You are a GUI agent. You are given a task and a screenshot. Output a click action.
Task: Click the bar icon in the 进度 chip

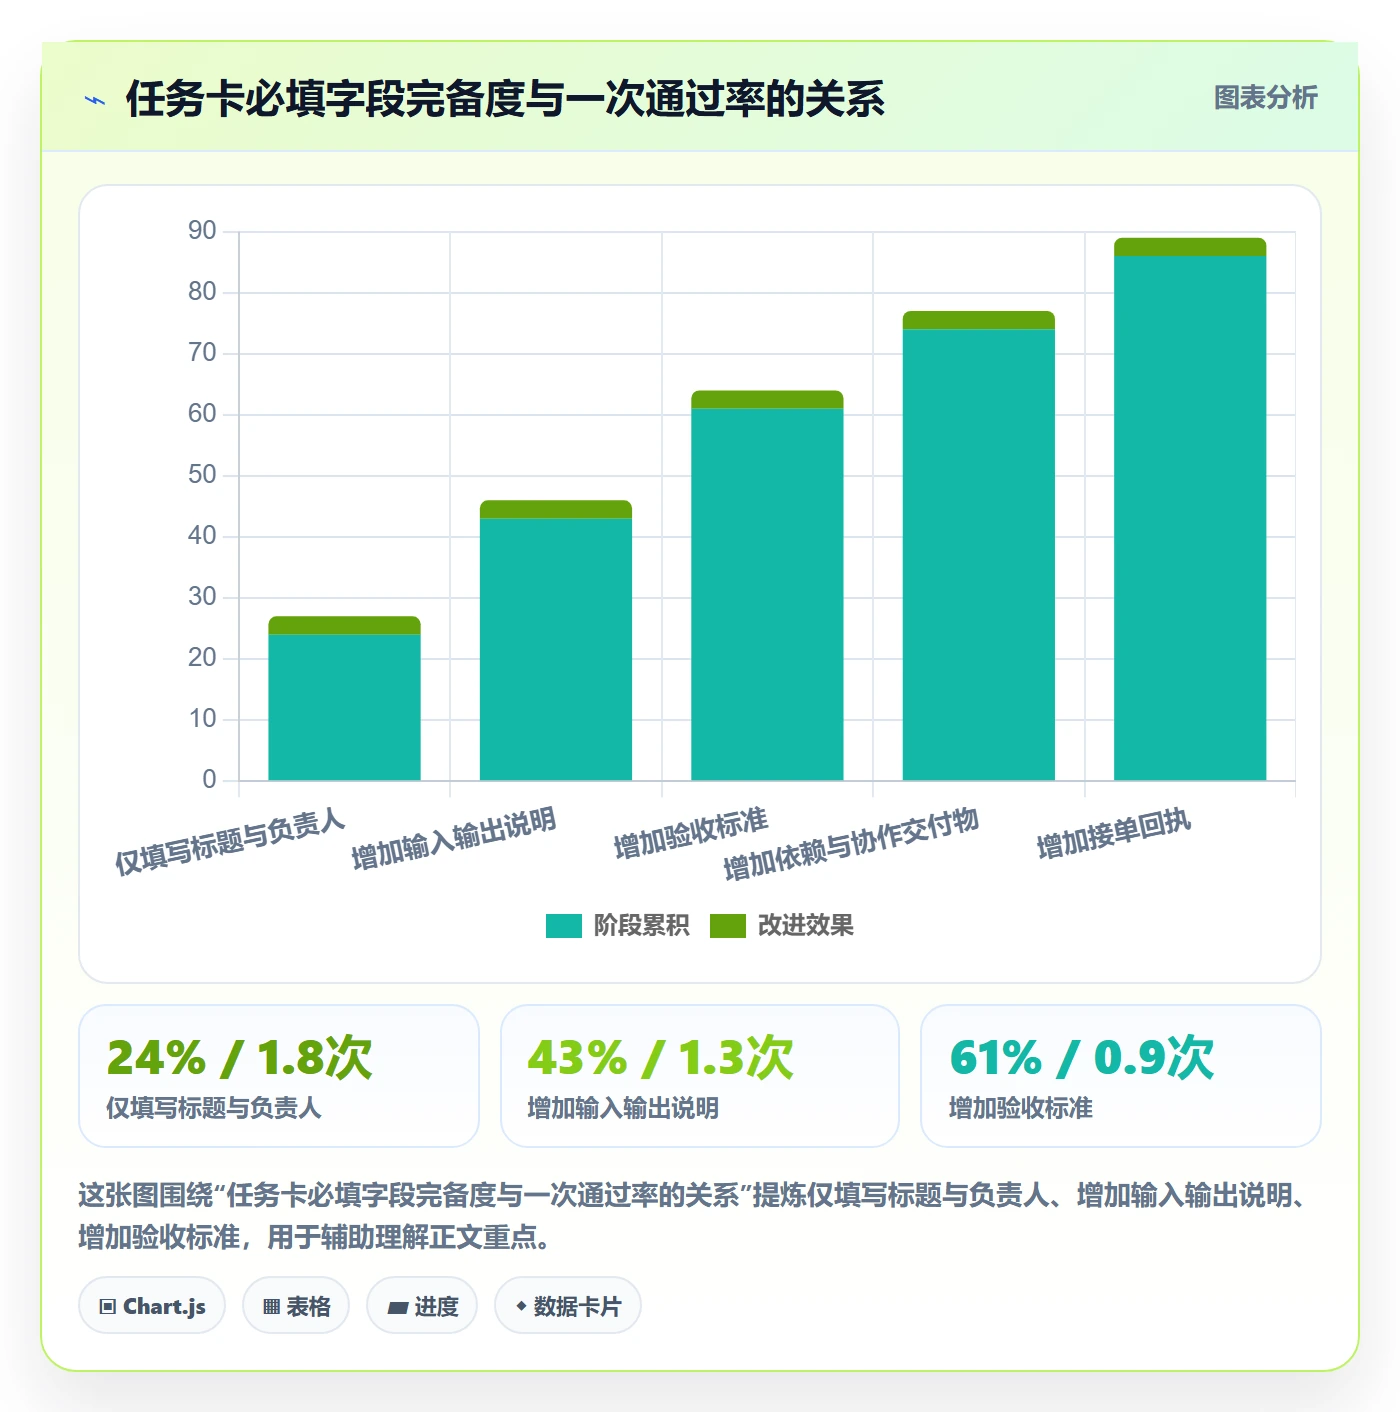[397, 1307]
